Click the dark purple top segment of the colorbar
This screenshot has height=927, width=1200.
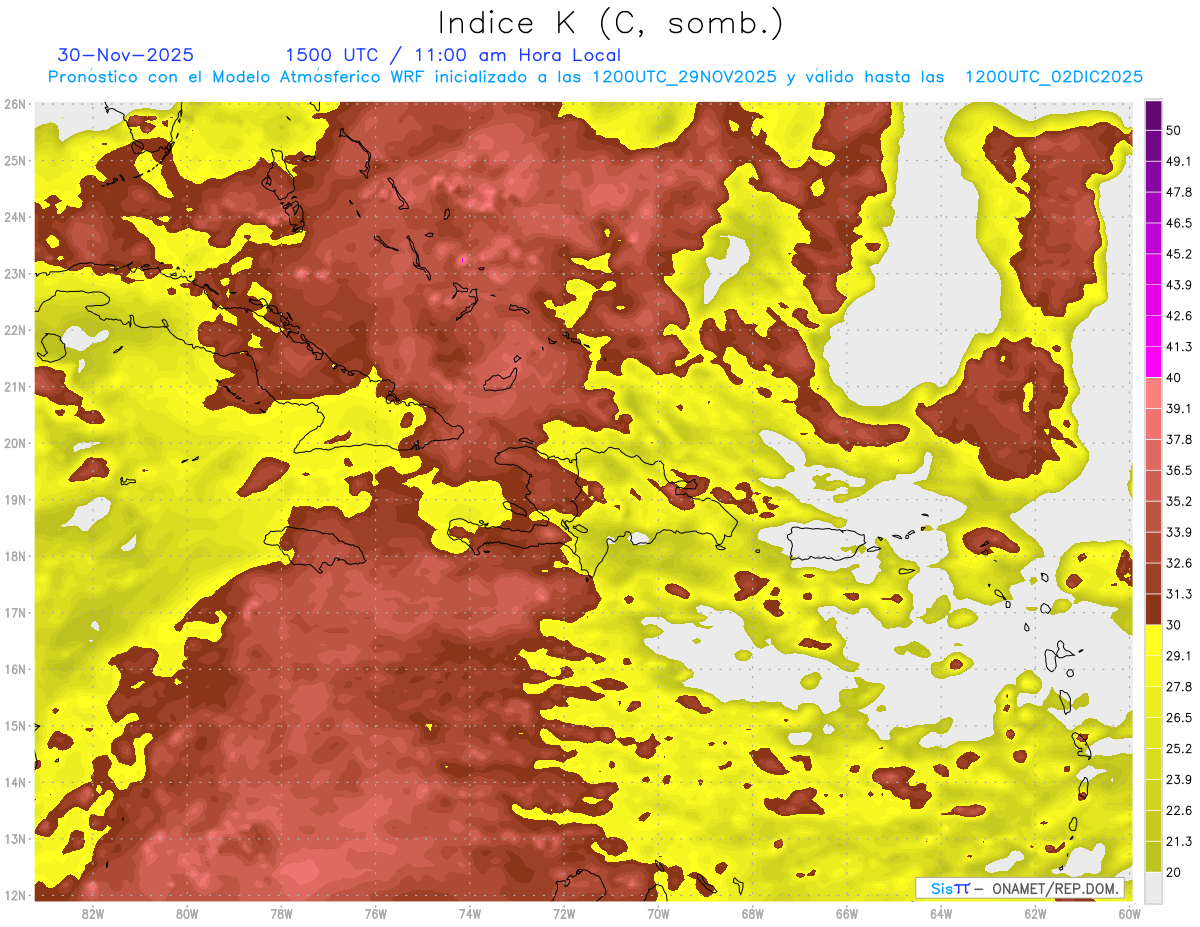1154,116
